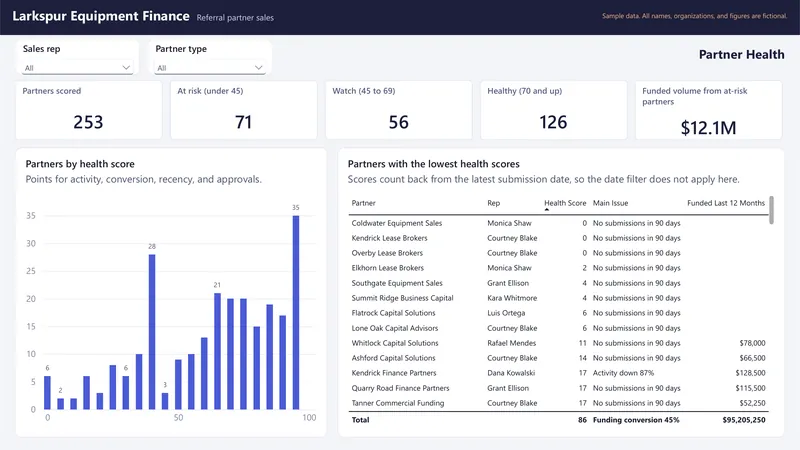Sort table by Main Issue column header
Viewport: 800px width, 450px height.
[610, 203]
